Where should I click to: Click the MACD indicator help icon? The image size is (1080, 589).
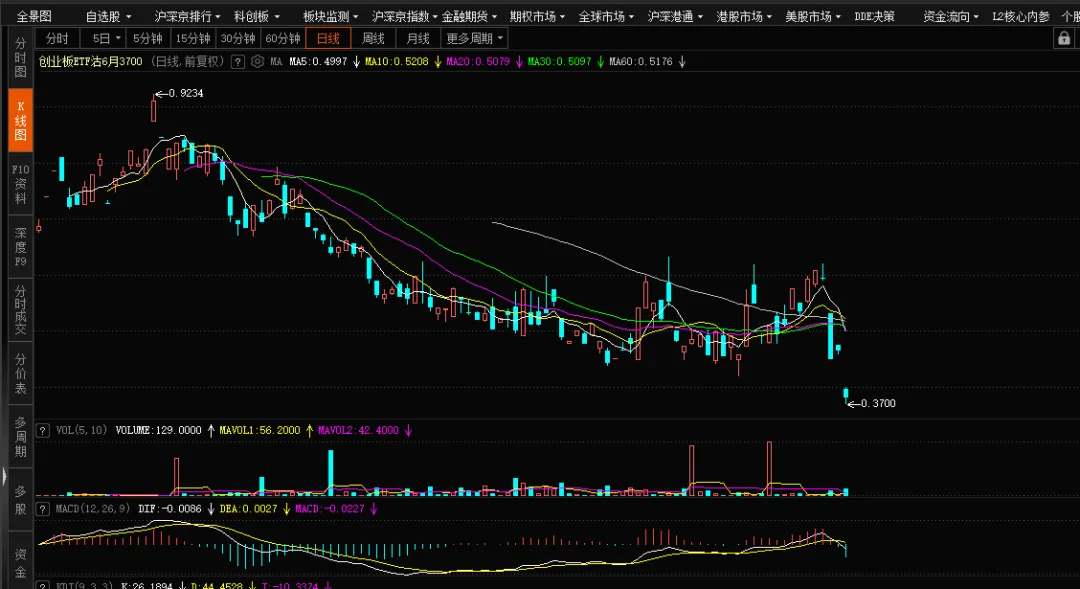coord(43,509)
